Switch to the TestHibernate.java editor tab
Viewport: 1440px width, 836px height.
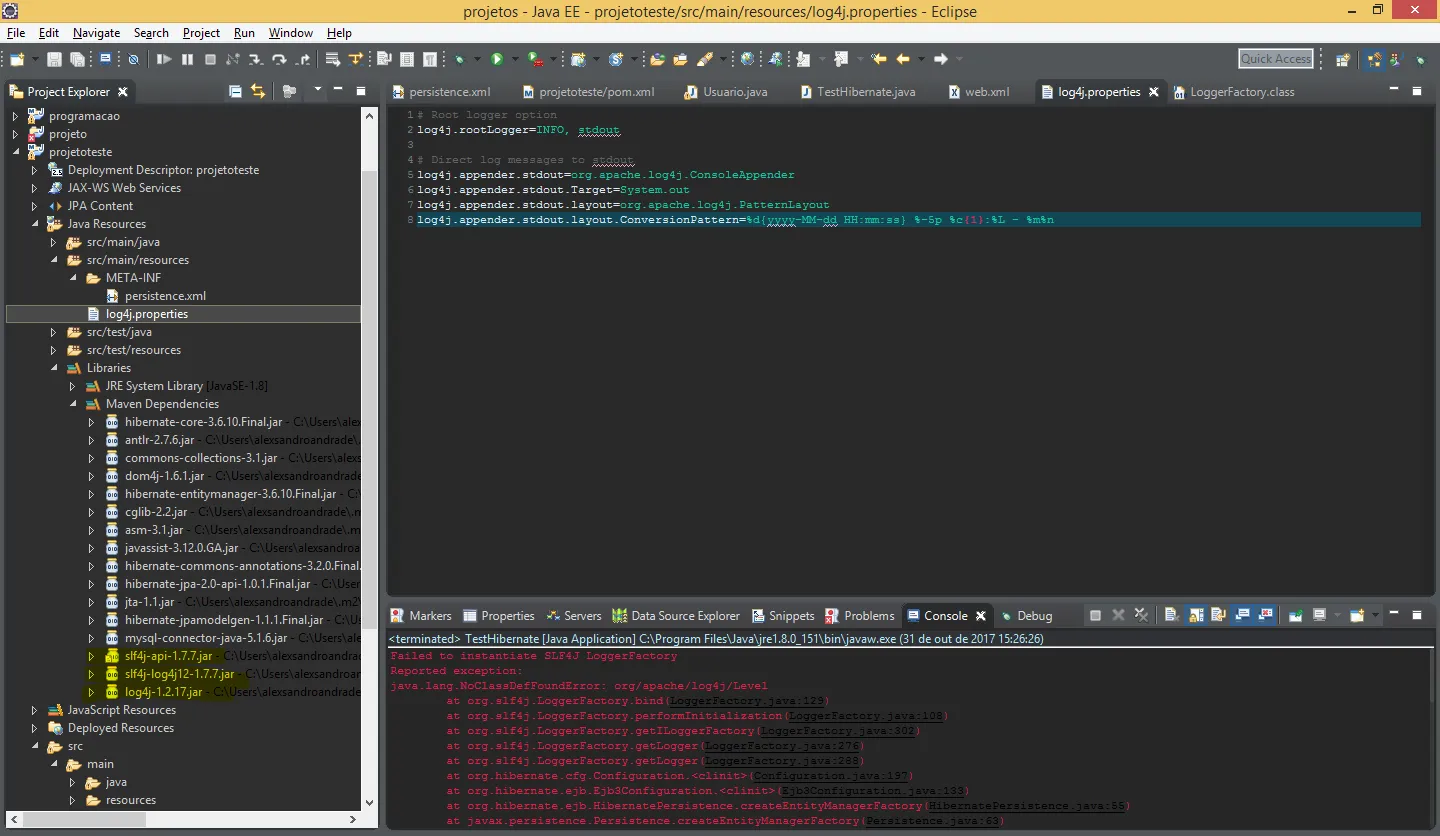(x=865, y=92)
